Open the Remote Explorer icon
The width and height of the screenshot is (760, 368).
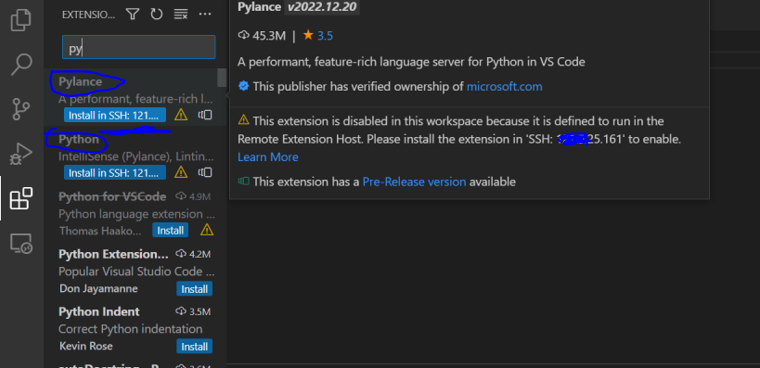click(x=21, y=243)
